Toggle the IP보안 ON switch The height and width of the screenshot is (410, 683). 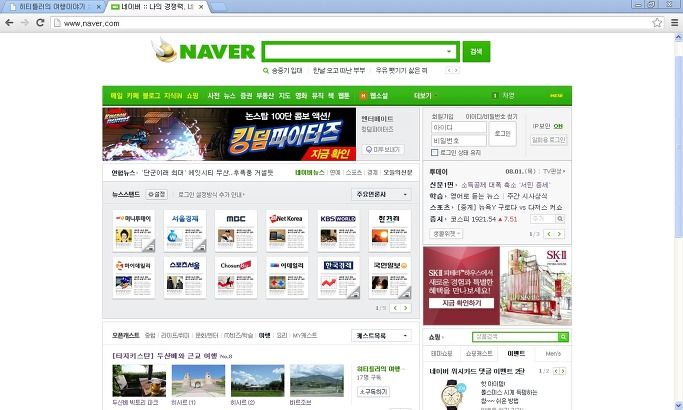558,126
